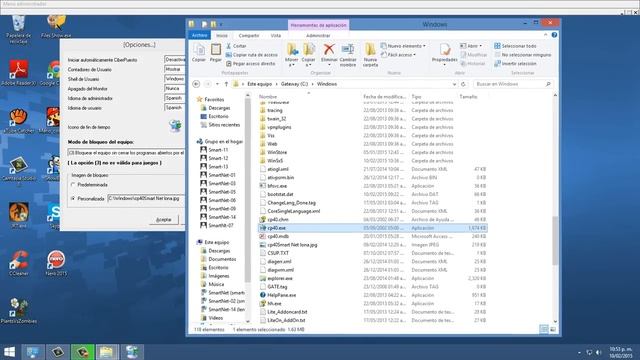
Task: Open Apagado del Monitor dropdown
Action: tap(174, 89)
